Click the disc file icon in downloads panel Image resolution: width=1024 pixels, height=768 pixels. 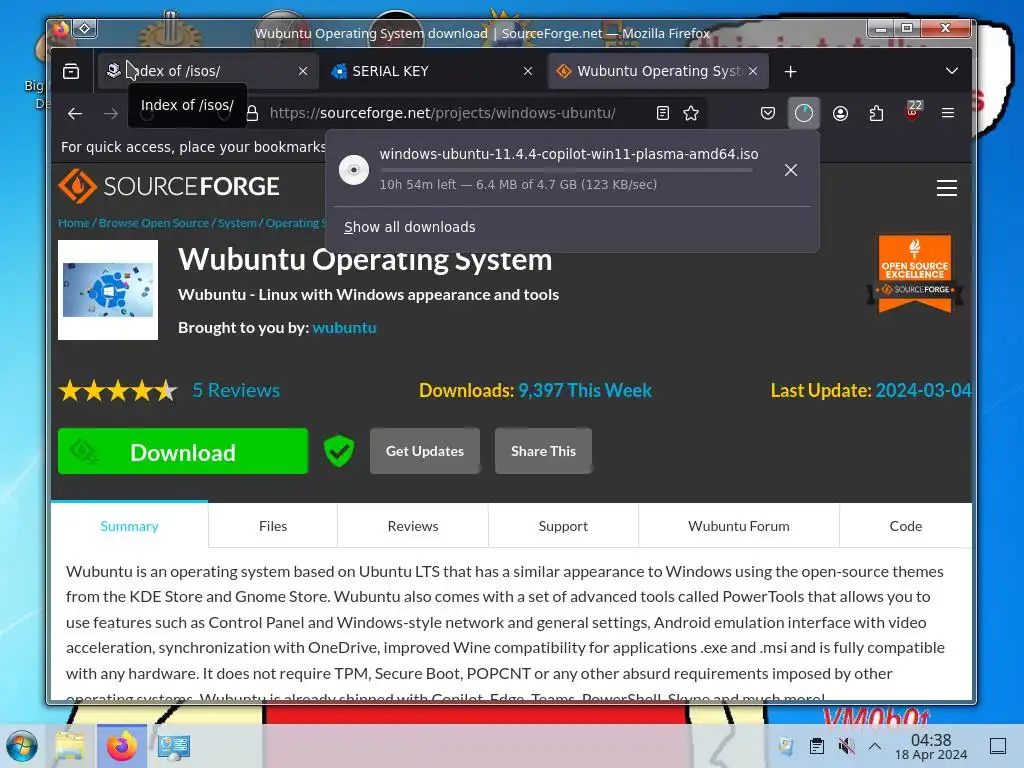tap(354, 170)
